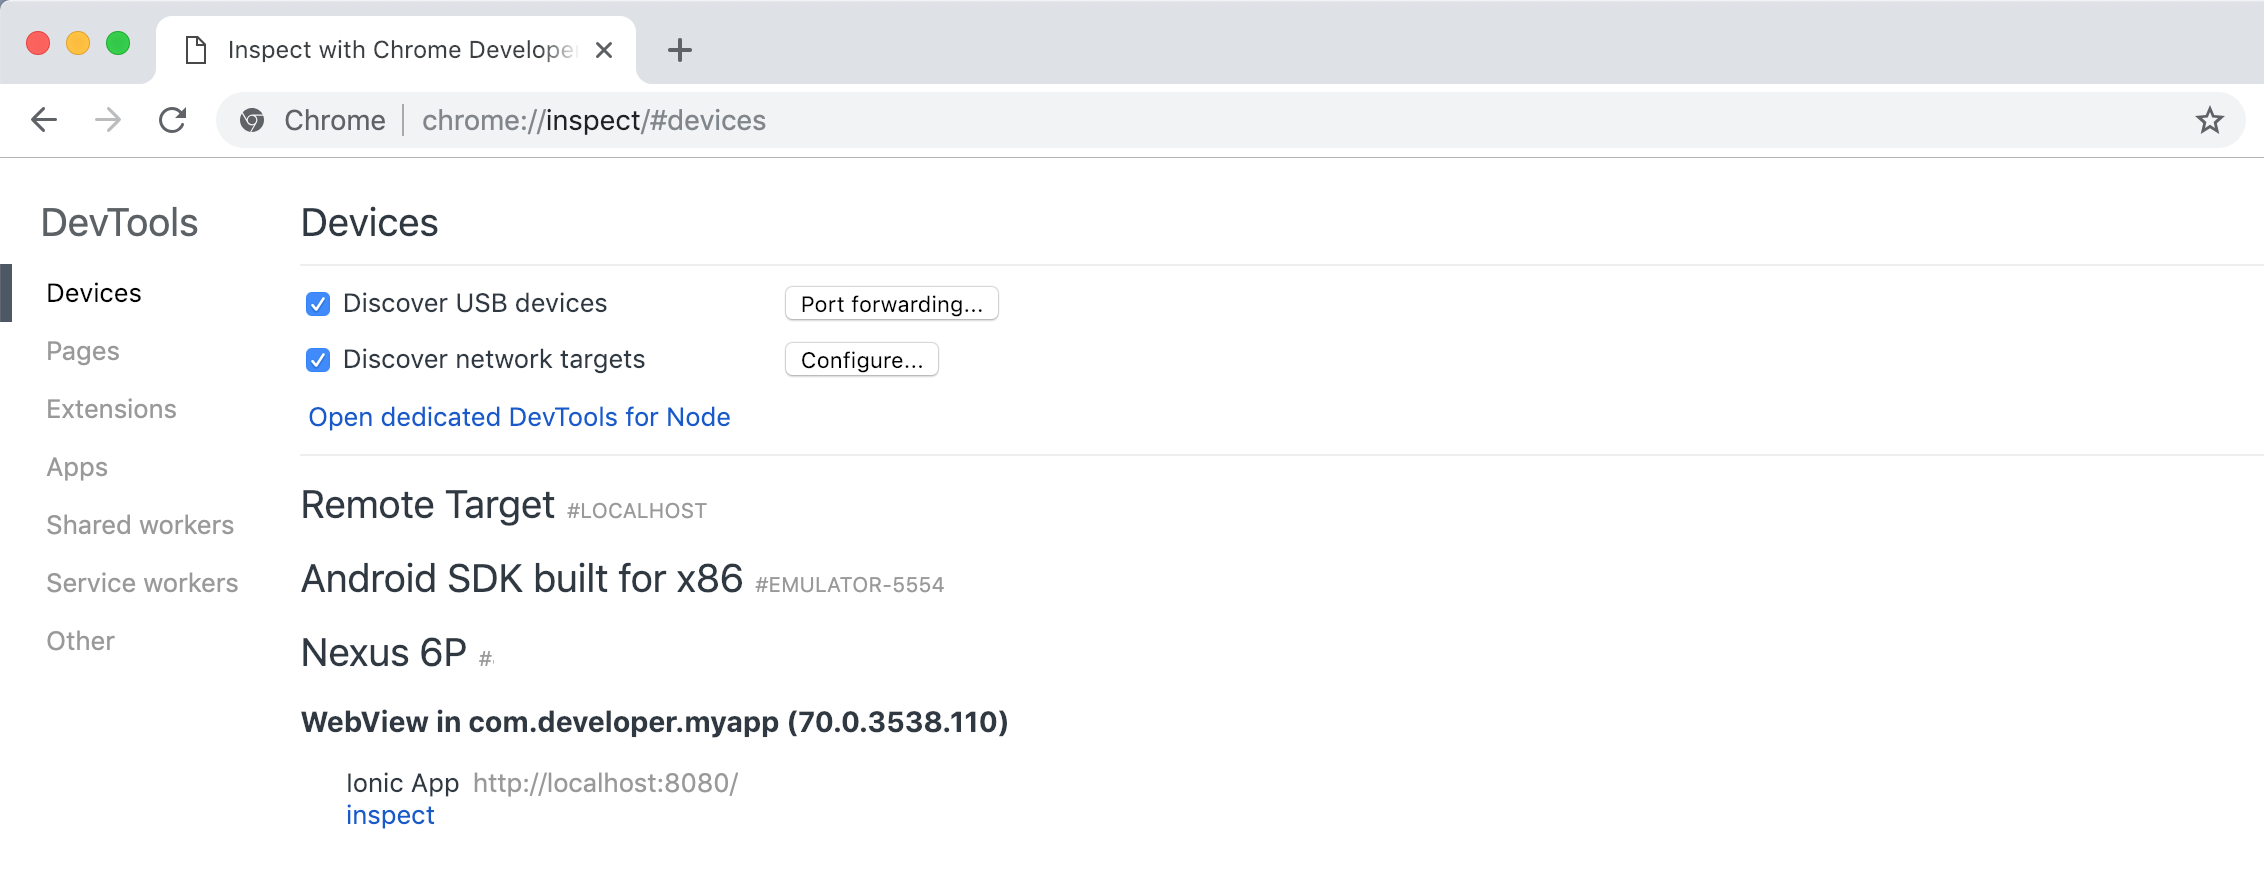Viewport: 2264px width, 890px height.
Task: Click the page document icon on tab
Action: (197, 50)
